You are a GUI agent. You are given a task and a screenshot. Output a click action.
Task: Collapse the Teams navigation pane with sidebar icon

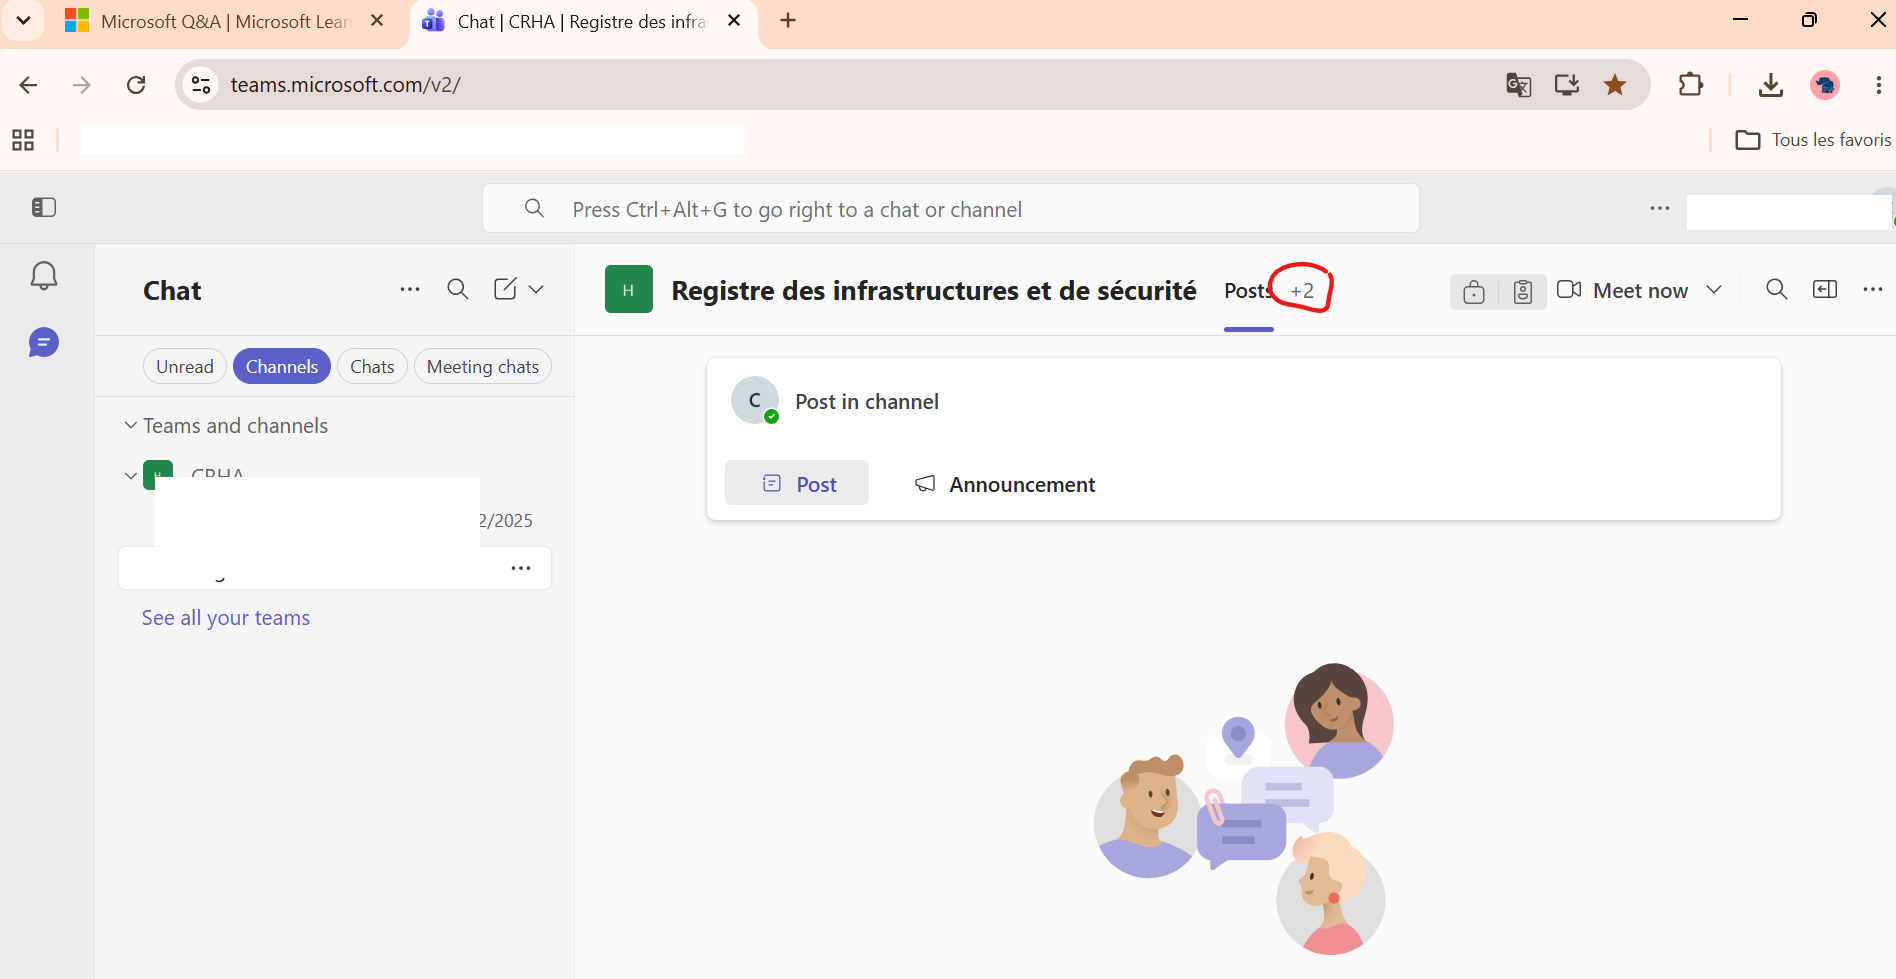coord(44,207)
